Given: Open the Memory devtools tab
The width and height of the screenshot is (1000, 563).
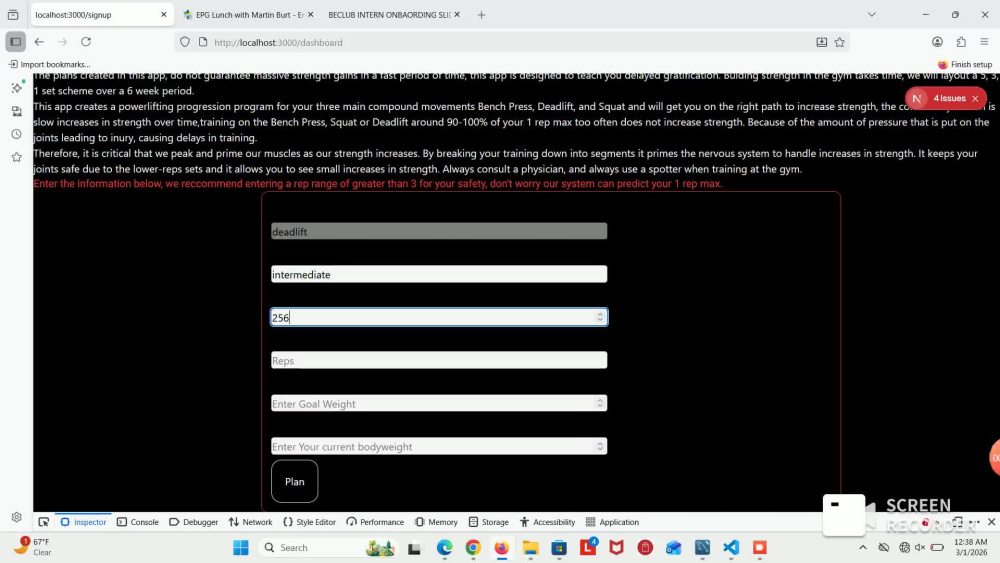Looking at the screenshot, I should [x=436, y=522].
